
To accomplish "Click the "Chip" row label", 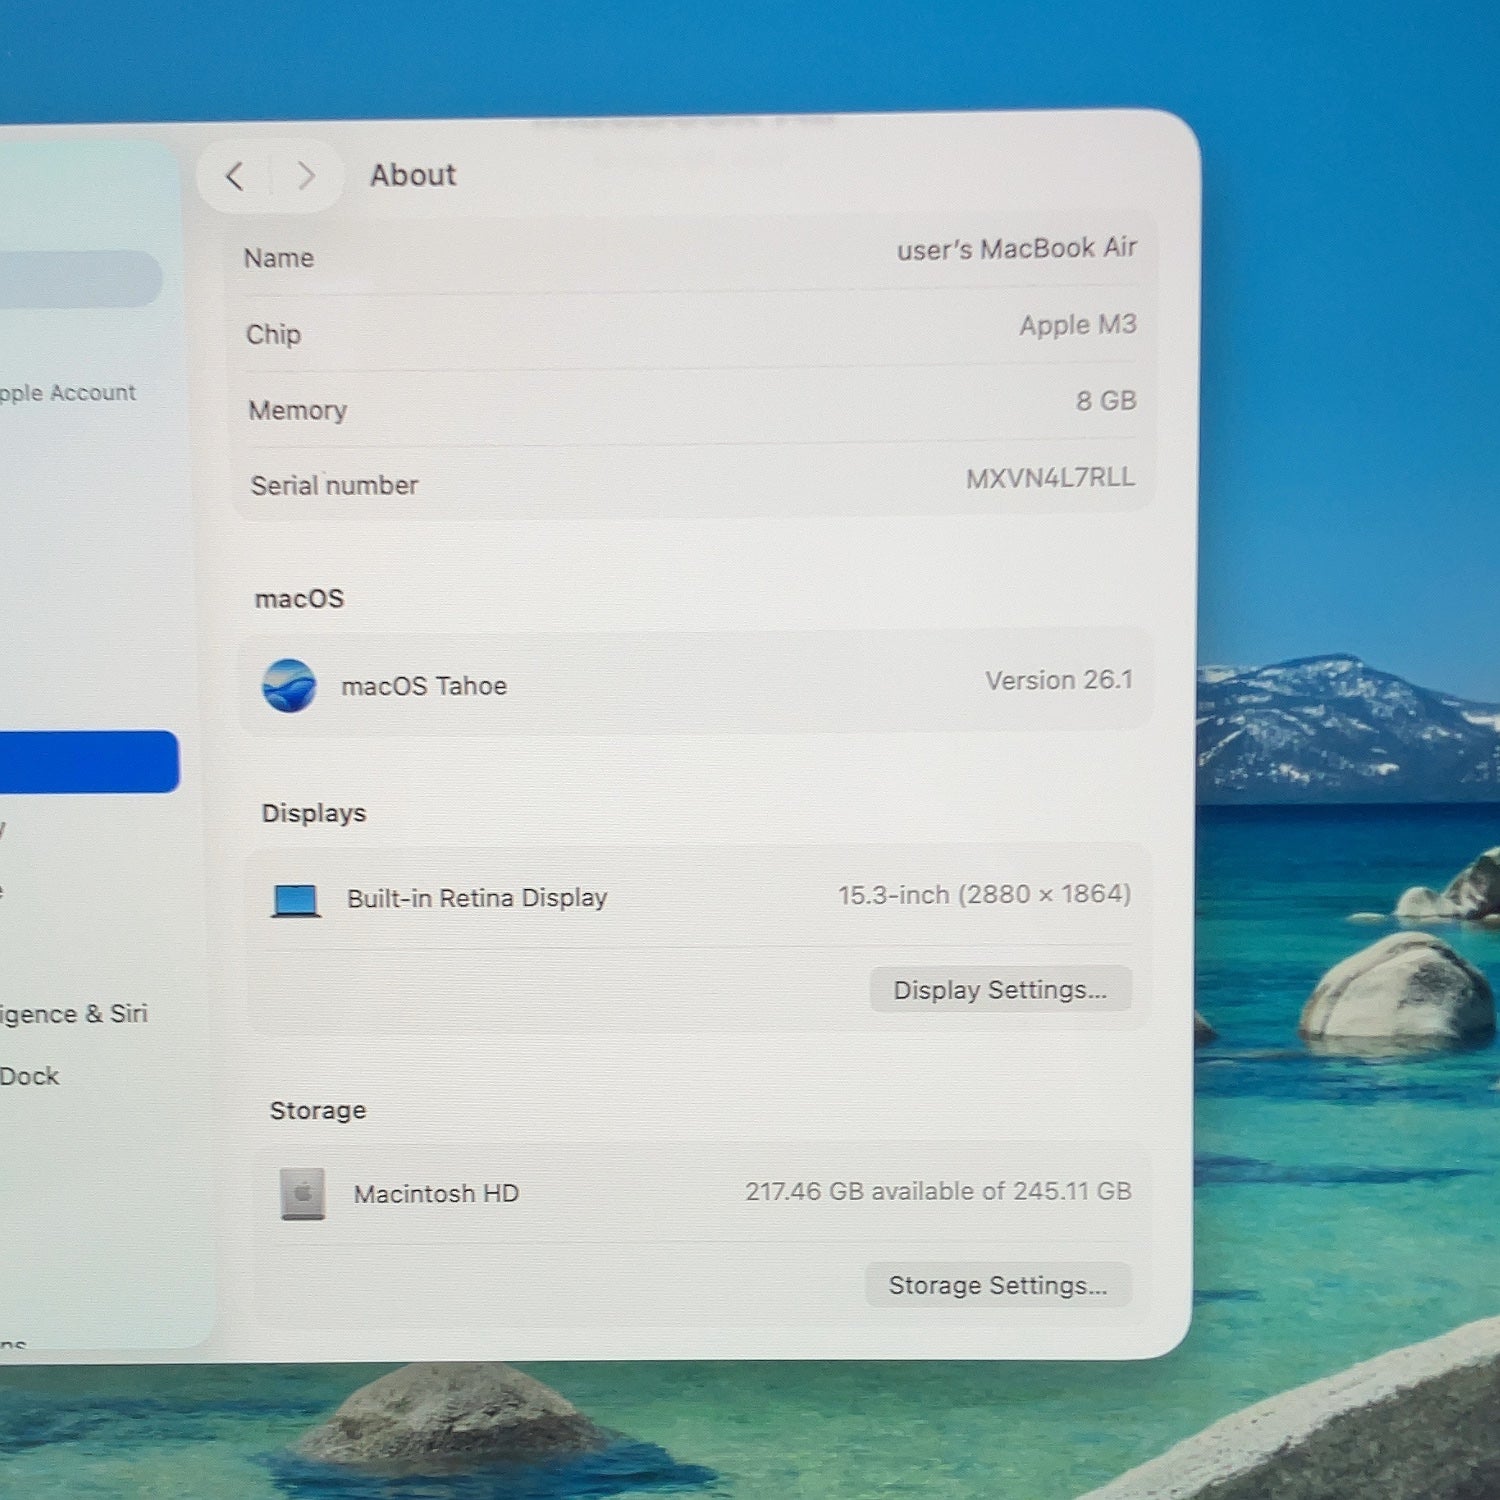I will pyautogui.click(x=273, y=334).
